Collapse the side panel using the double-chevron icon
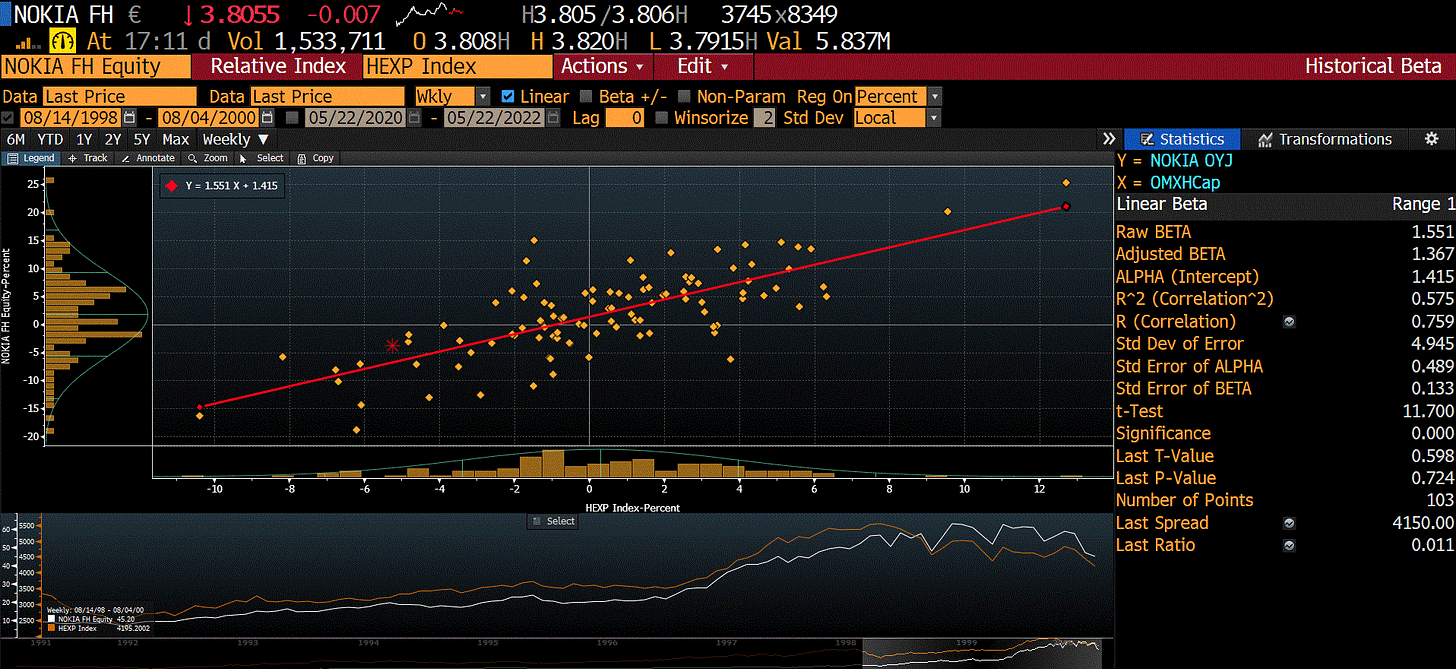Viewport: 1456px width, 669px height. click(1108, 139)
